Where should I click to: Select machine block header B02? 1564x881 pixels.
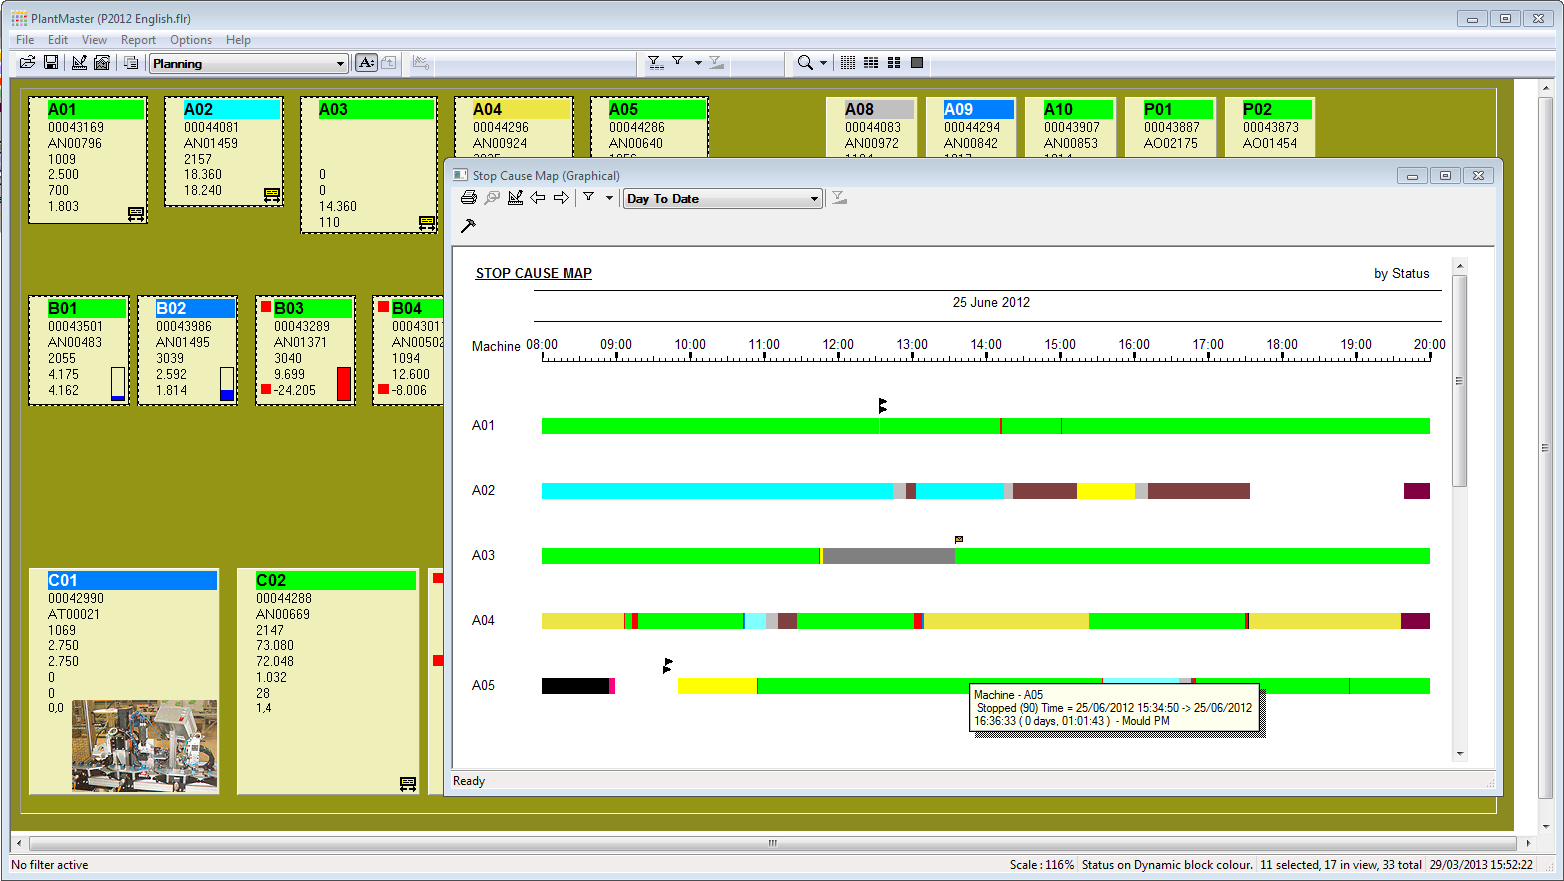195,308
